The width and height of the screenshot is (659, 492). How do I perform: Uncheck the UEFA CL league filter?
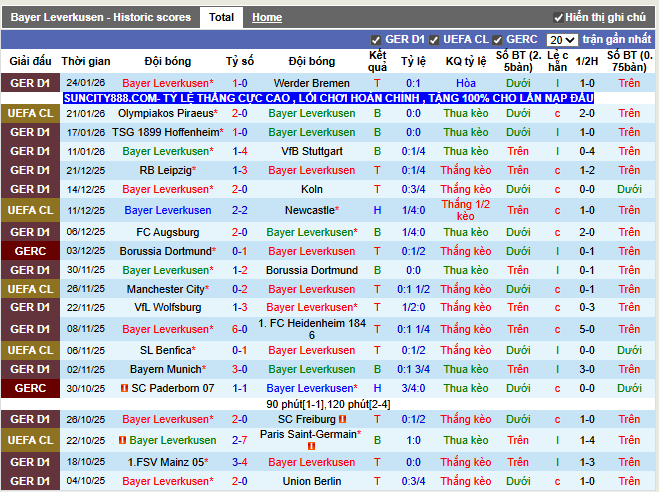pyautogui.click(x=434, y=40)
